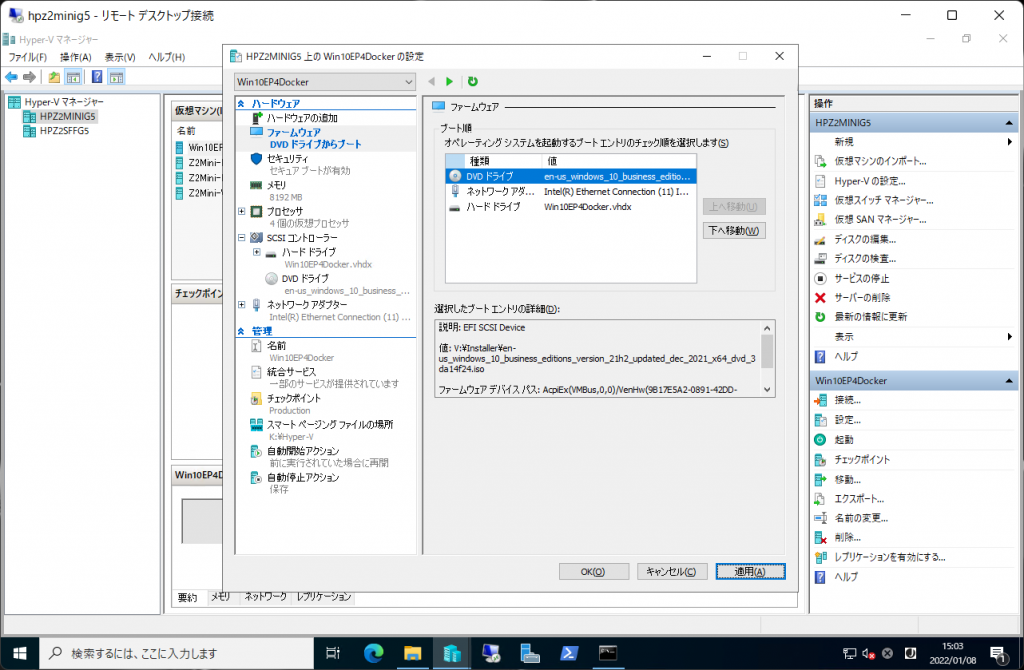
Task: Click the Windows Start button
Action: click(x=20, y=653)
